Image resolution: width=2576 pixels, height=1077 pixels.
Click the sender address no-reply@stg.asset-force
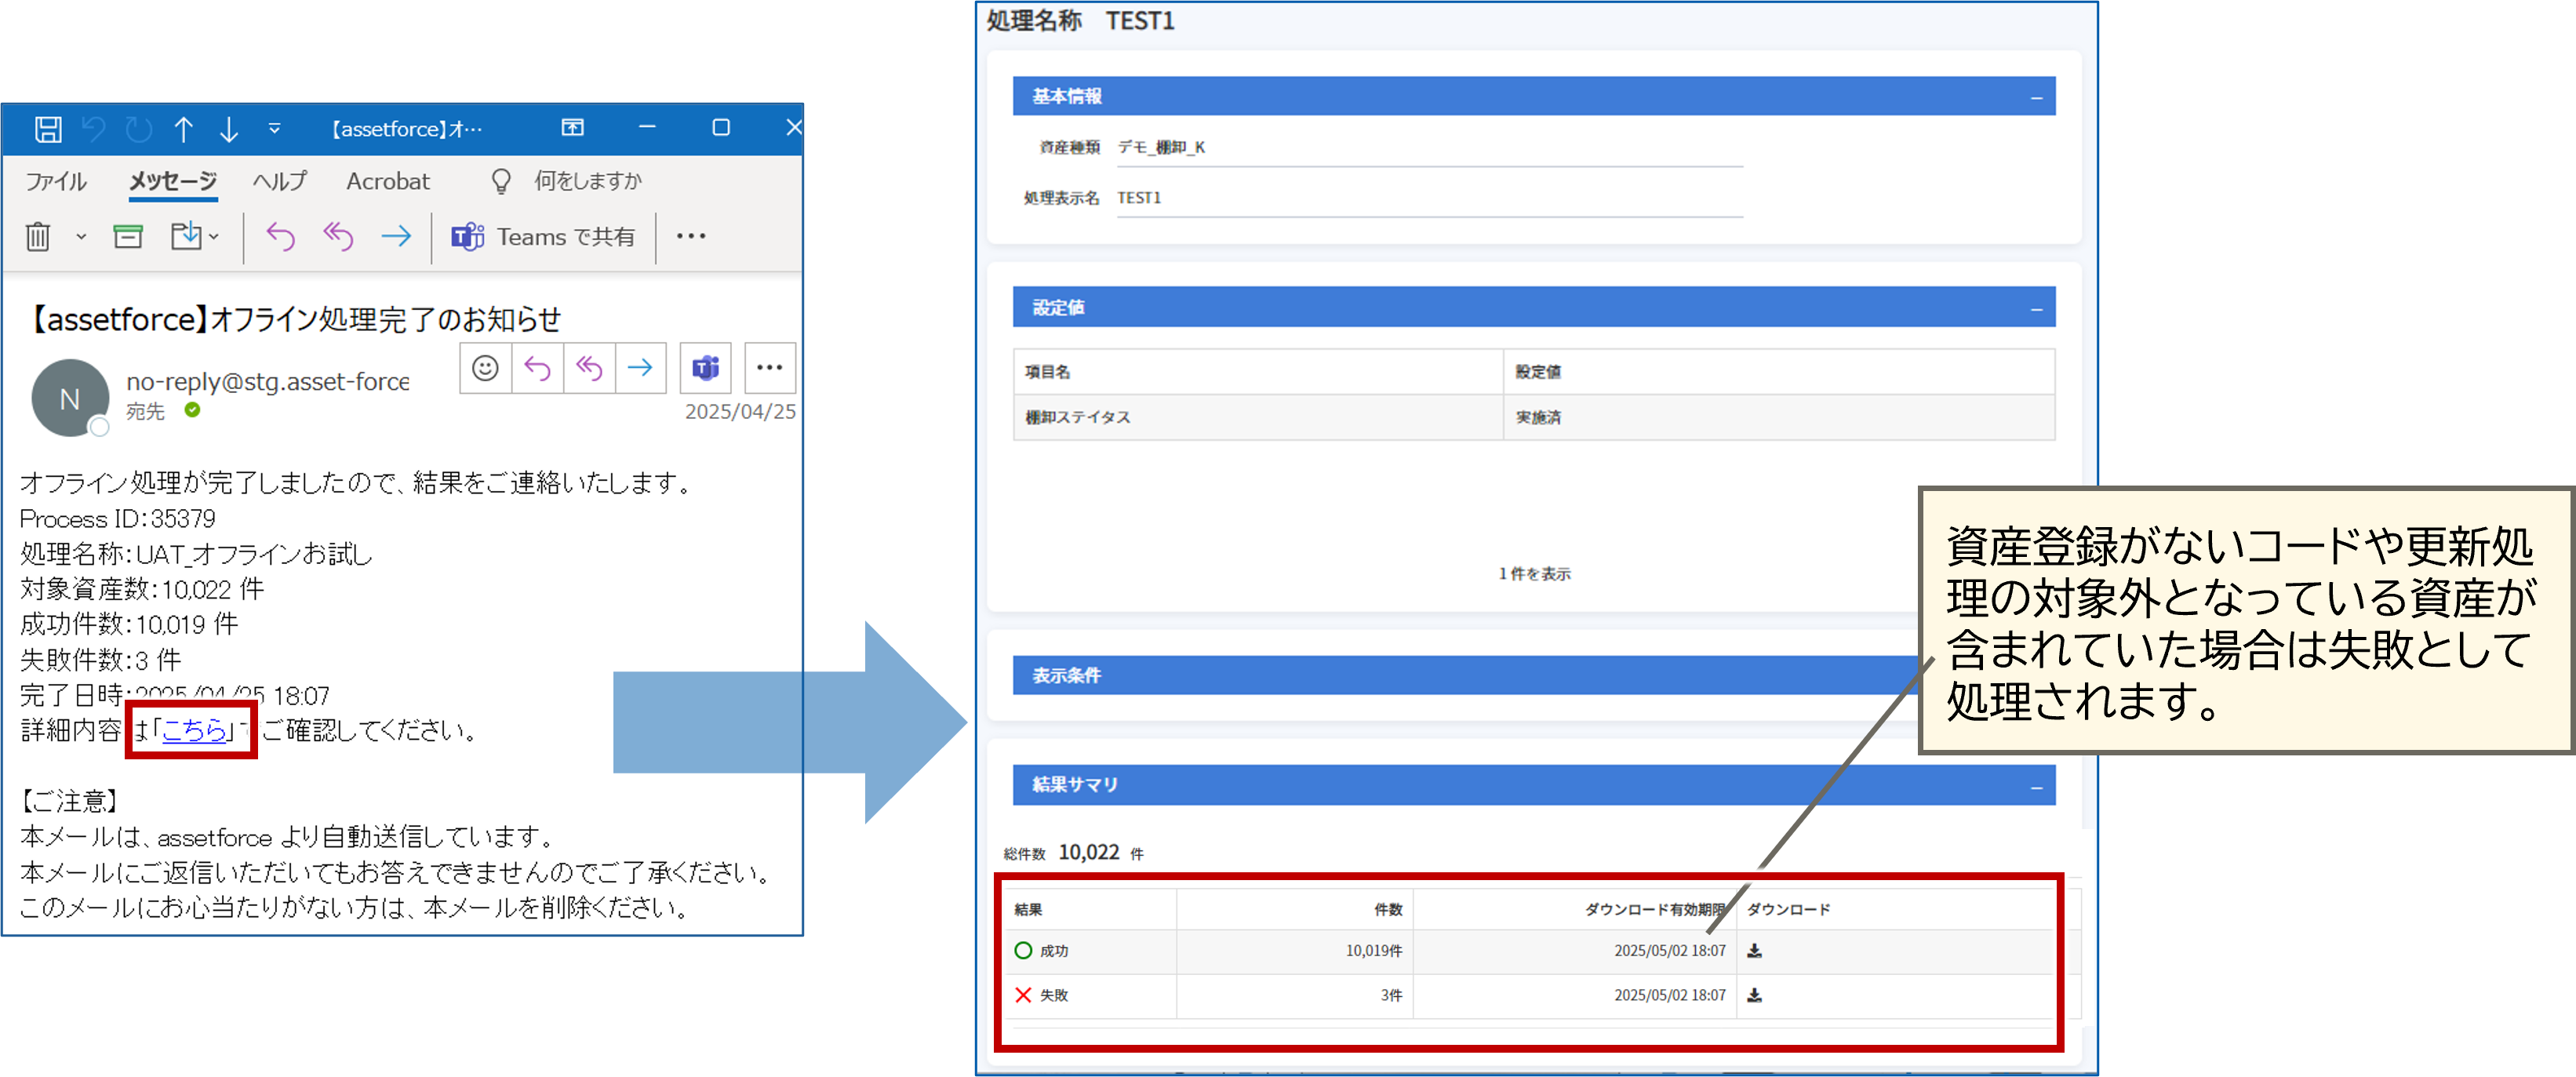tap(268, 381)
